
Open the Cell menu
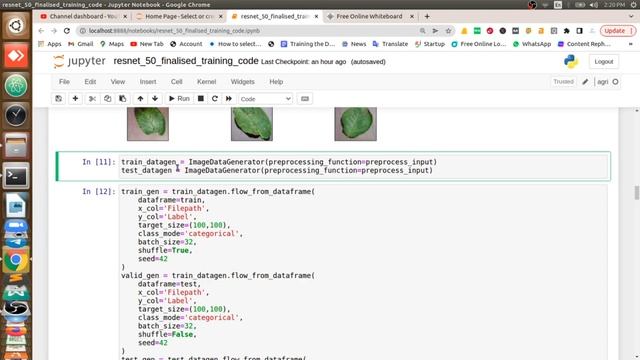(x=176, y=82)
